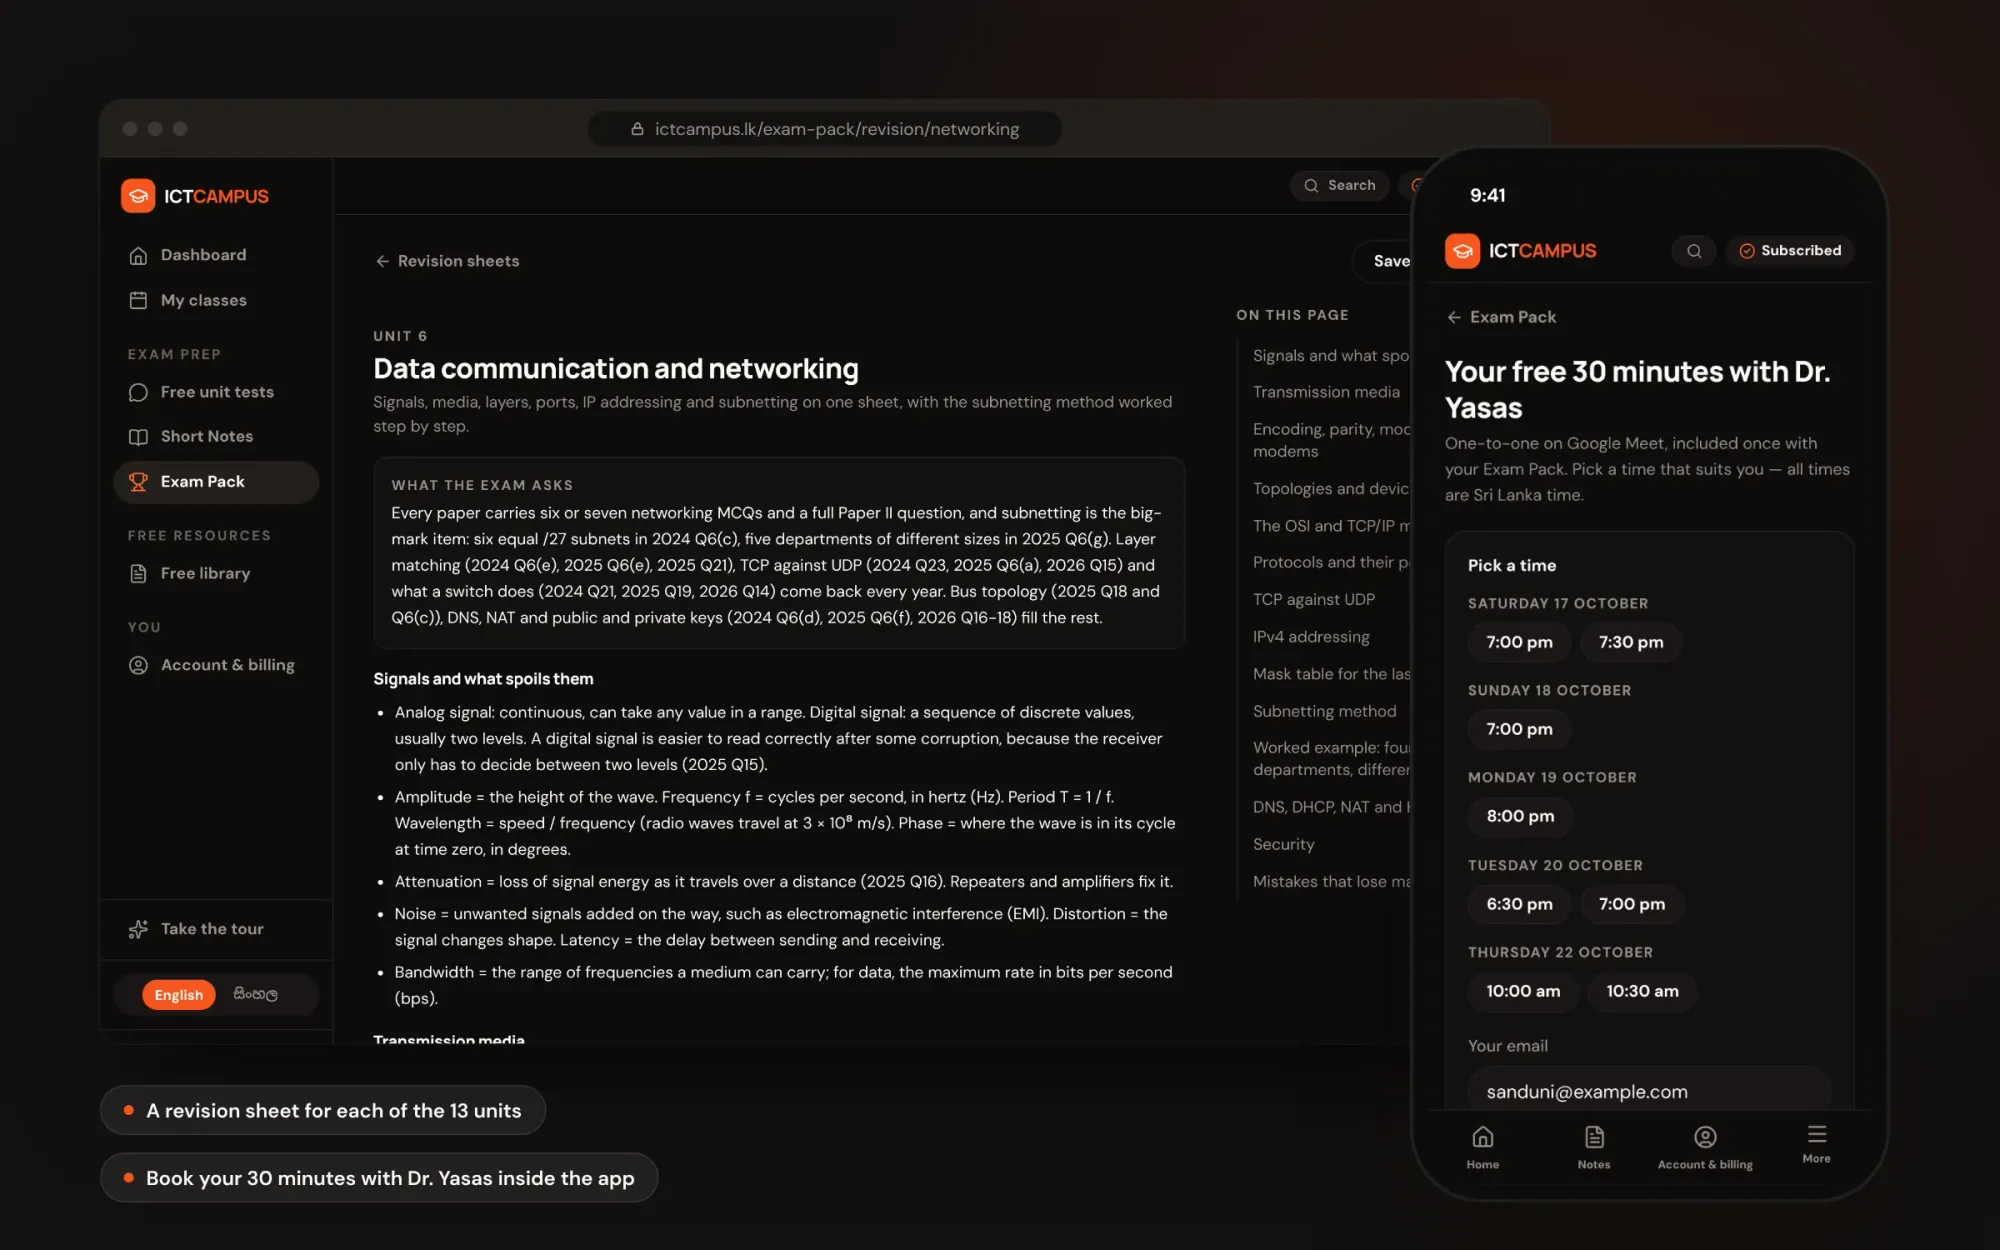Viewport: 2000px width, 1250px height.
Task: Go back to Revision sheets
Action: point(447,261)
